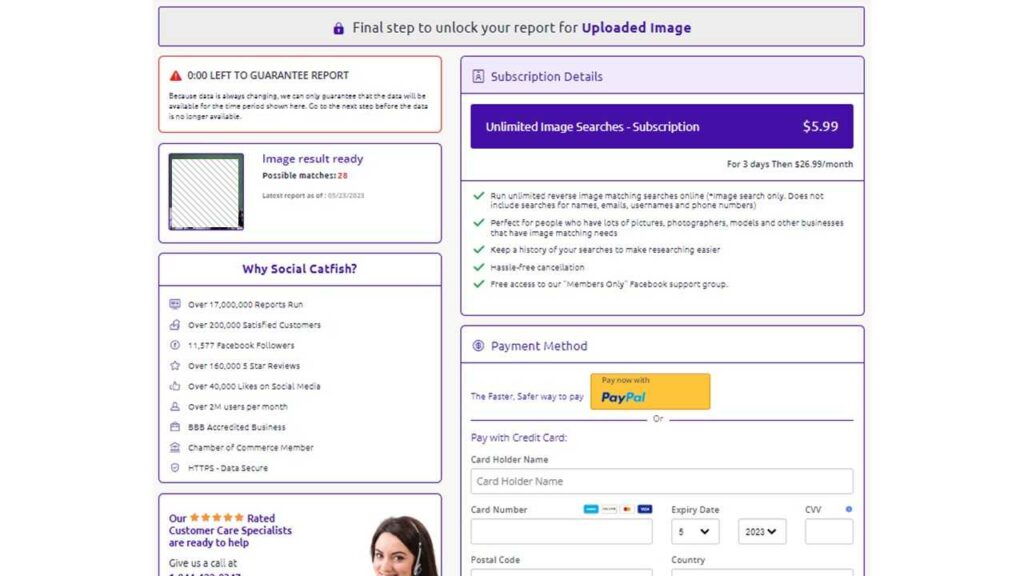The height and width of the screenshot is (576, 1024).
Task: Click 'Pay with Credit Card:' label
Action: tap(519, 438)
